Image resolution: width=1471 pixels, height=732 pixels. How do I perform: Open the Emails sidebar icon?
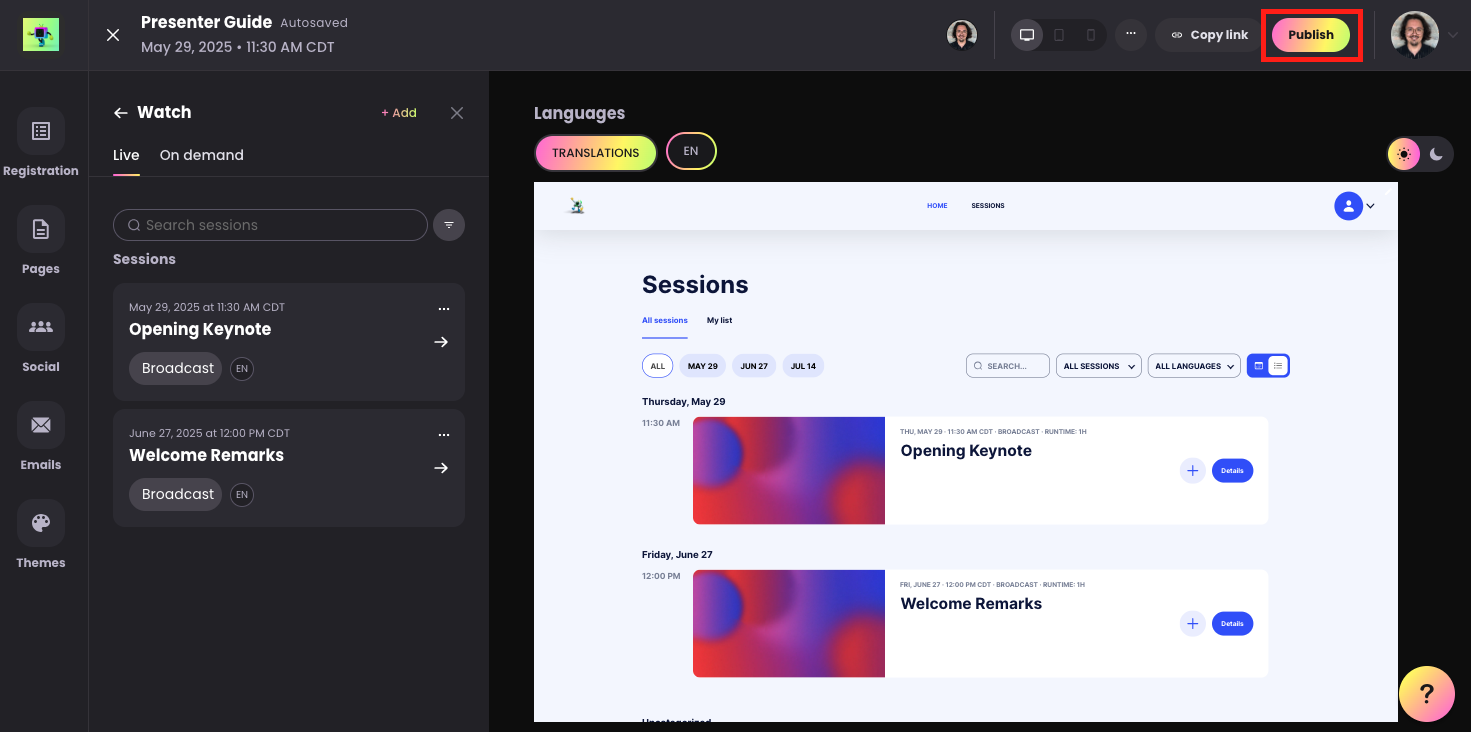click(x=41, y=425)
